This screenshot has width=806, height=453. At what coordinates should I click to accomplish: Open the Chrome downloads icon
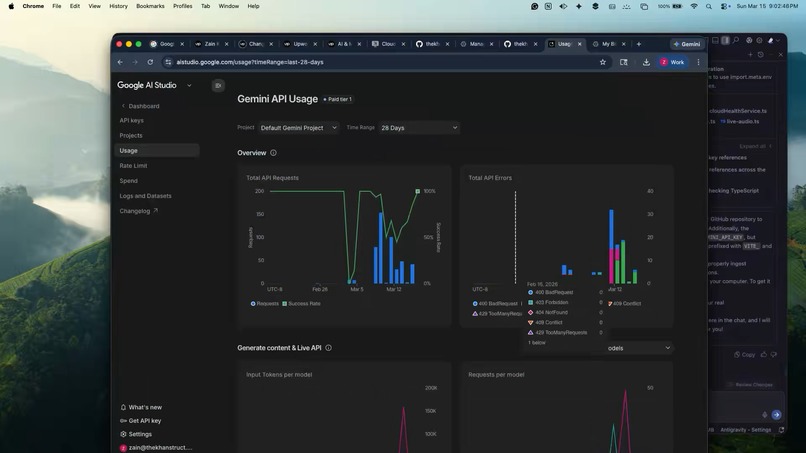pos(646,62)
